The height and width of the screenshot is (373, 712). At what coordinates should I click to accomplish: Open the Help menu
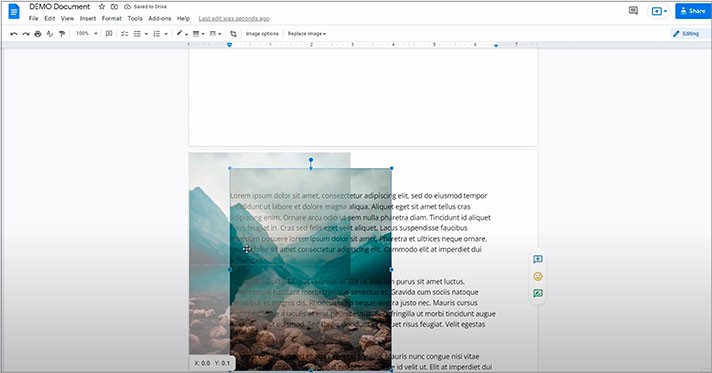tap(183, 19)
